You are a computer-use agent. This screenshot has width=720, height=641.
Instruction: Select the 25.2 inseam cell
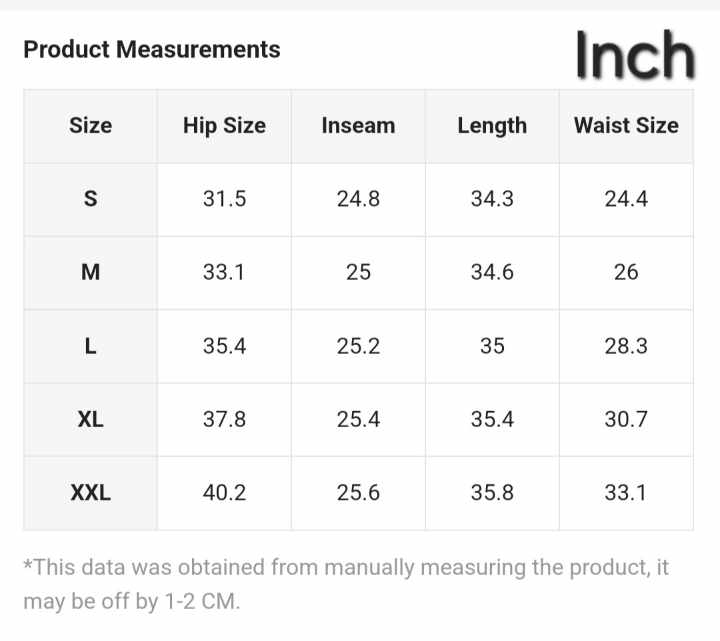358,346
